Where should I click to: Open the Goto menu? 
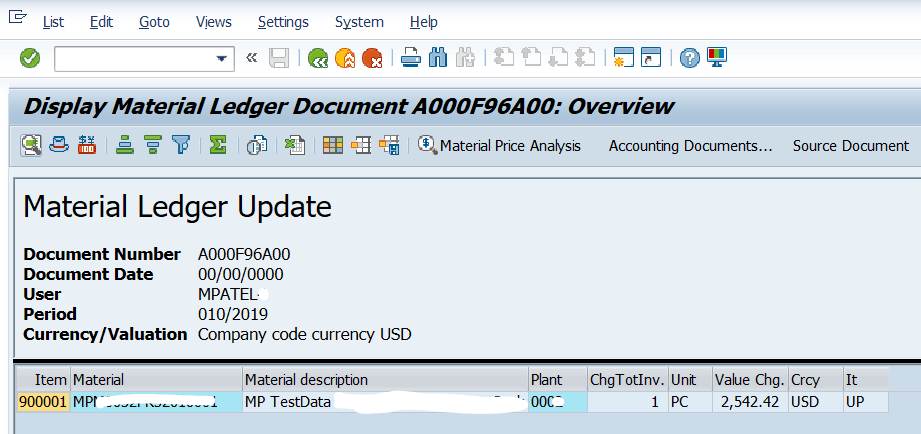[x=154, y=22]
